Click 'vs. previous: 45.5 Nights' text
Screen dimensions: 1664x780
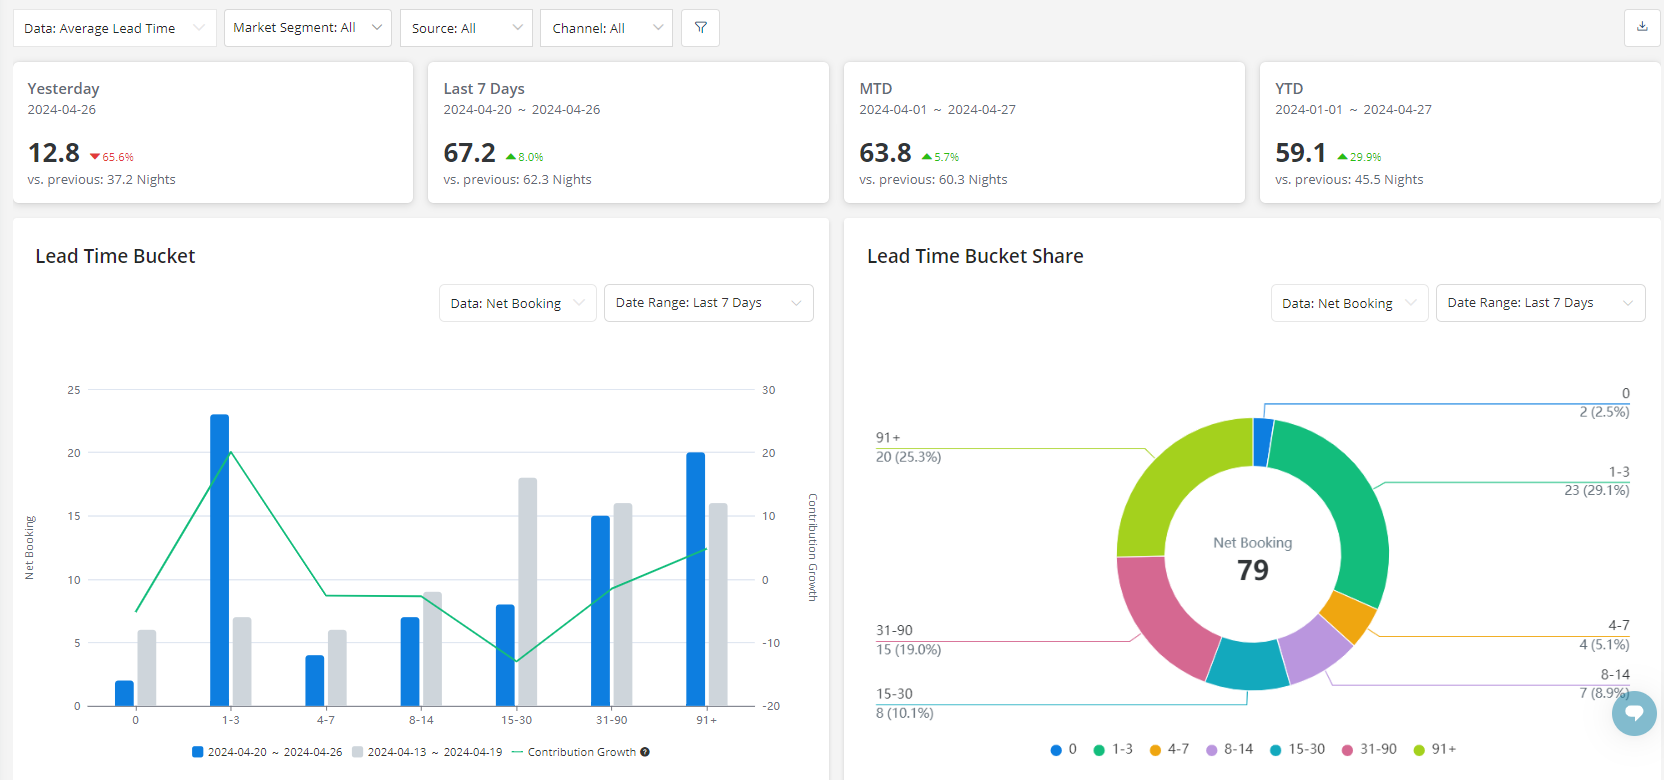[x=1349, y=180]
